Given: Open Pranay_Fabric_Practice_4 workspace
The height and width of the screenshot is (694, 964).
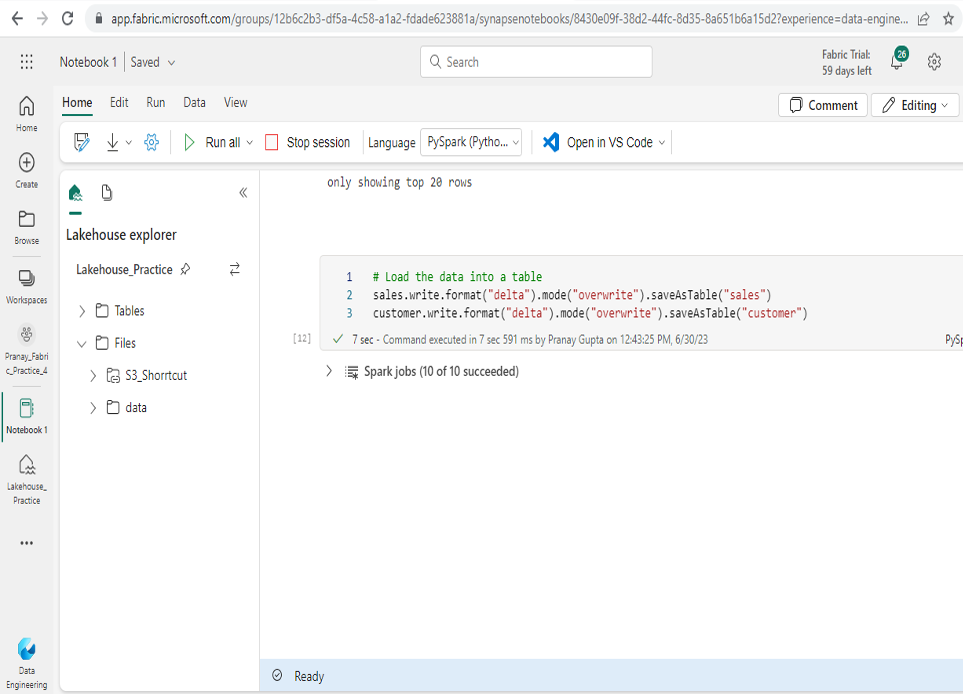Looking at the screenshot, I should [x=26, y=349].
